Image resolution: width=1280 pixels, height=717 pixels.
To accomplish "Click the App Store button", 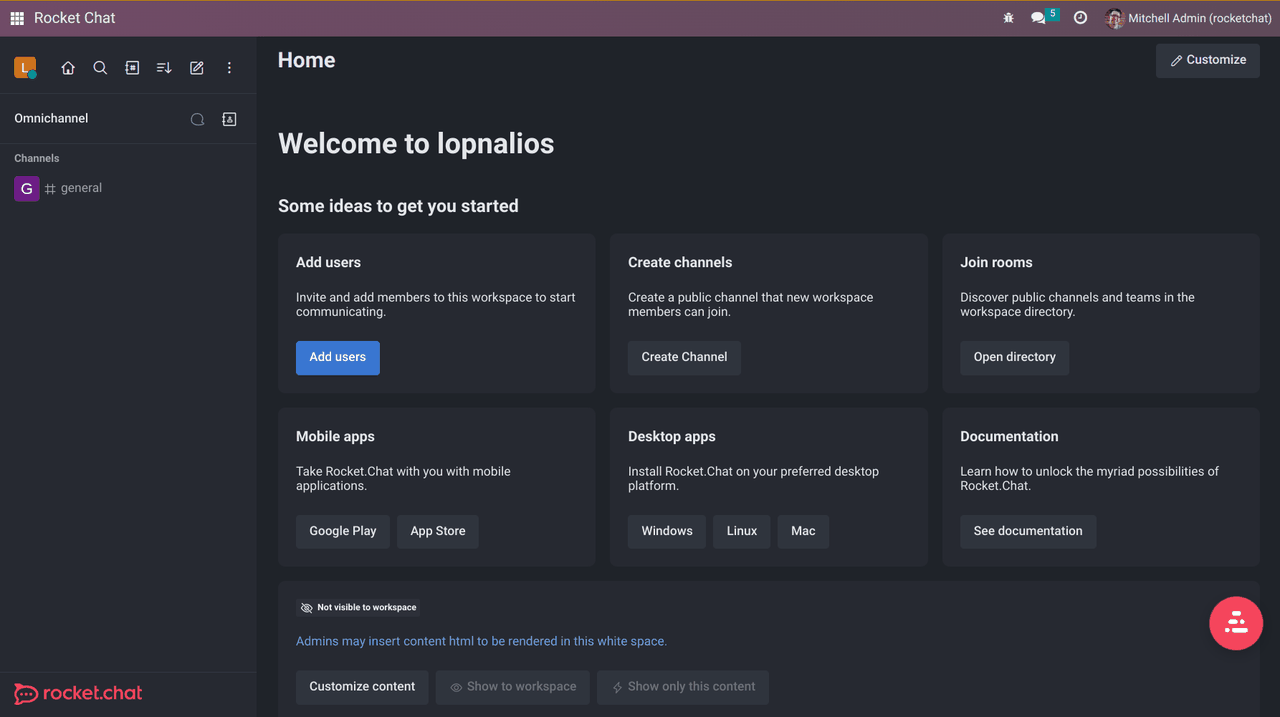I will coord(438,531).
